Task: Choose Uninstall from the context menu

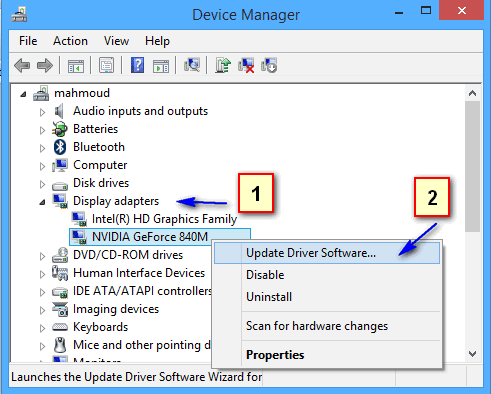Action: (x=327, y=297)
